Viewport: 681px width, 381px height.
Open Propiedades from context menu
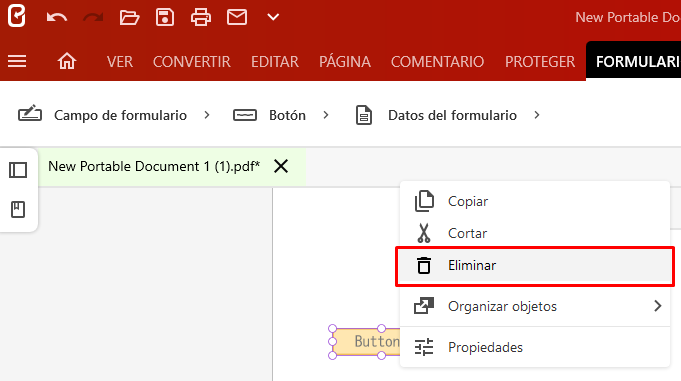point(535,347)
